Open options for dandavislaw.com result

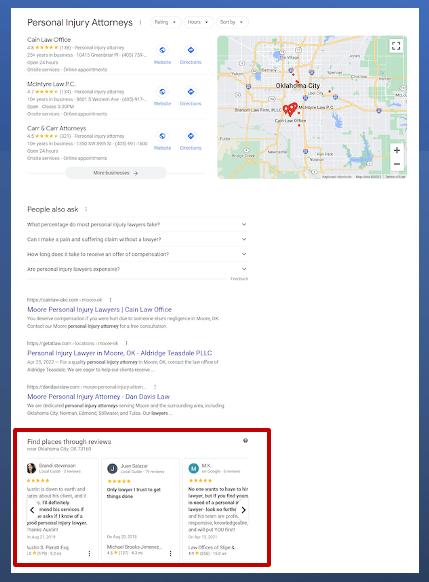[x=155, y=387]
